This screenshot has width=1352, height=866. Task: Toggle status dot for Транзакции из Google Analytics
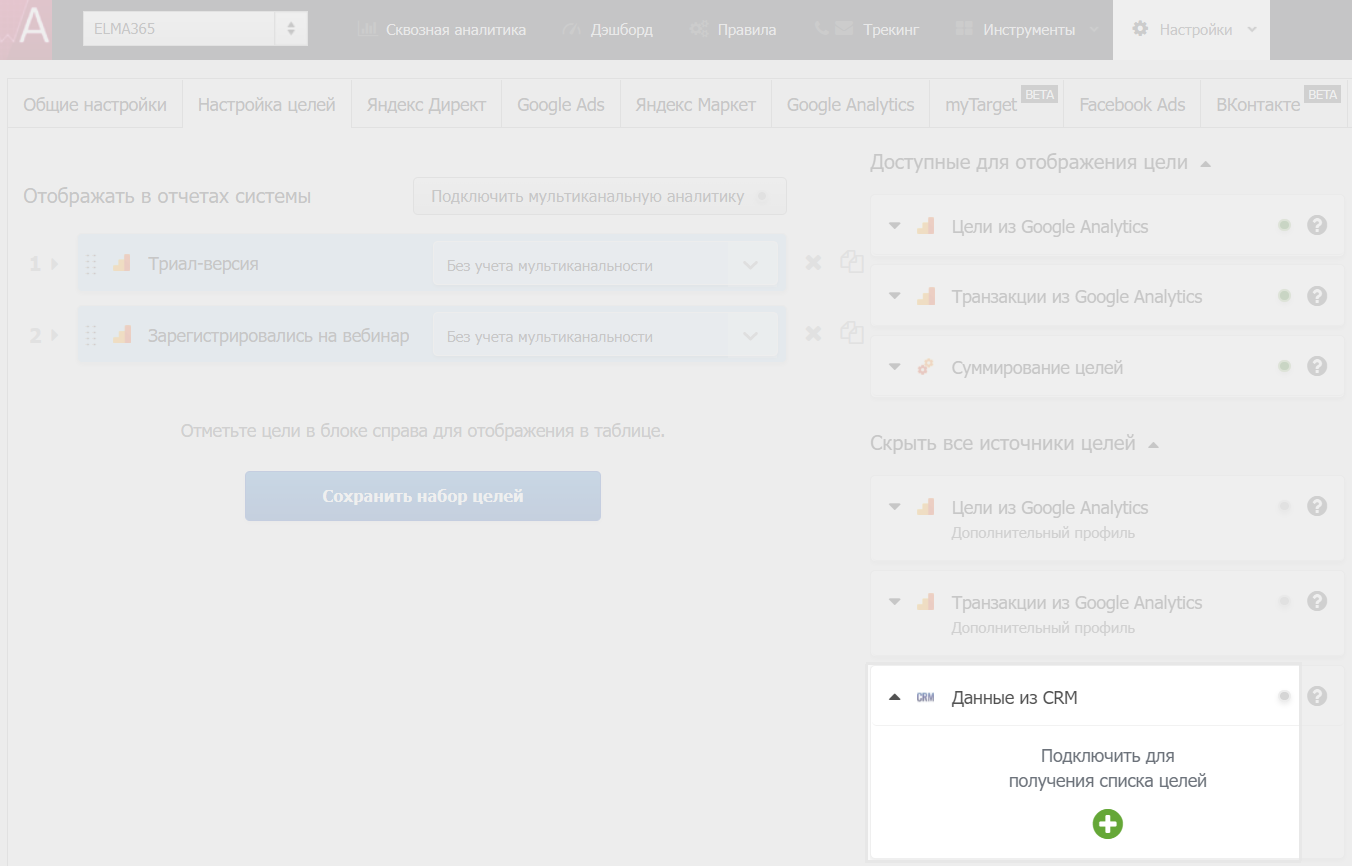tap(1284, 296)
